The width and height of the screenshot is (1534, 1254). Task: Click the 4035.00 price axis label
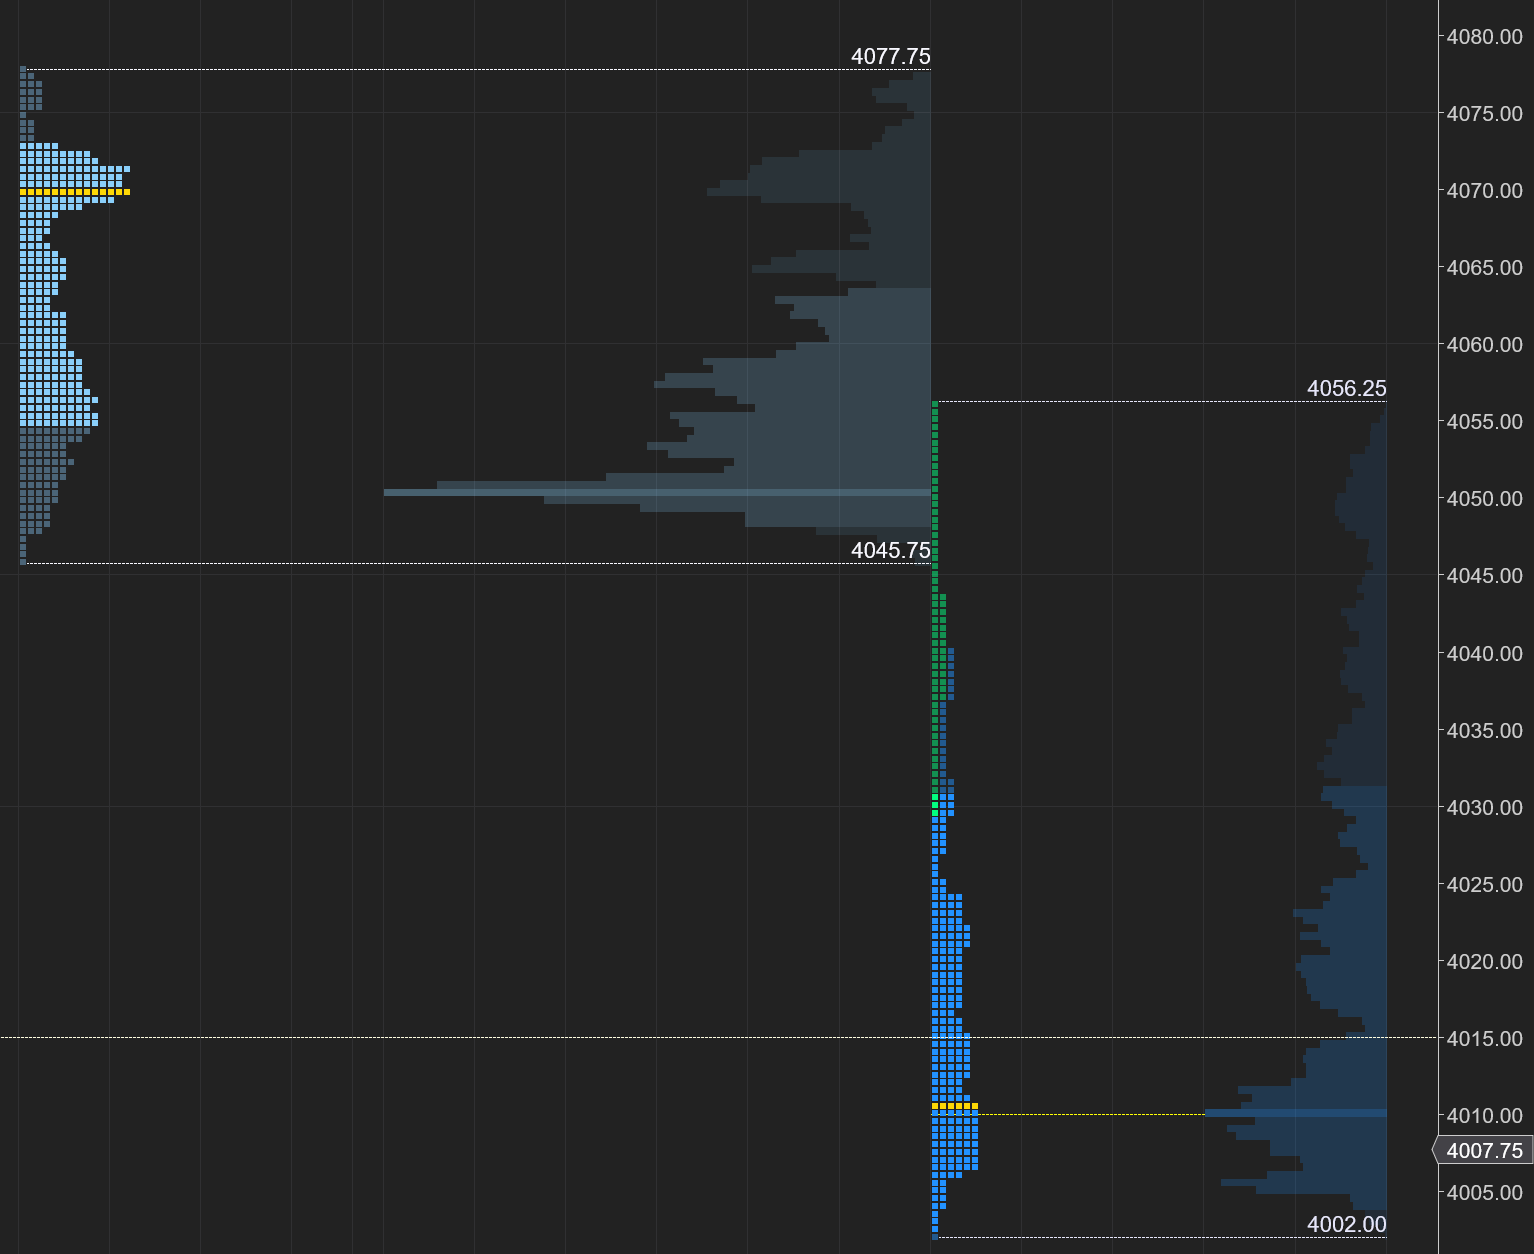[x=1484, y=731]
